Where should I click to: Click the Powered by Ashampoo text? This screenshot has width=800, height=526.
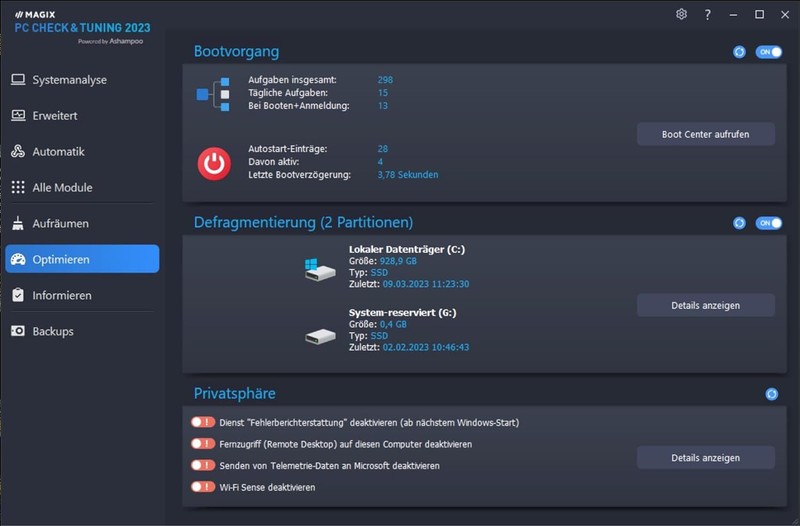[111, 41]
